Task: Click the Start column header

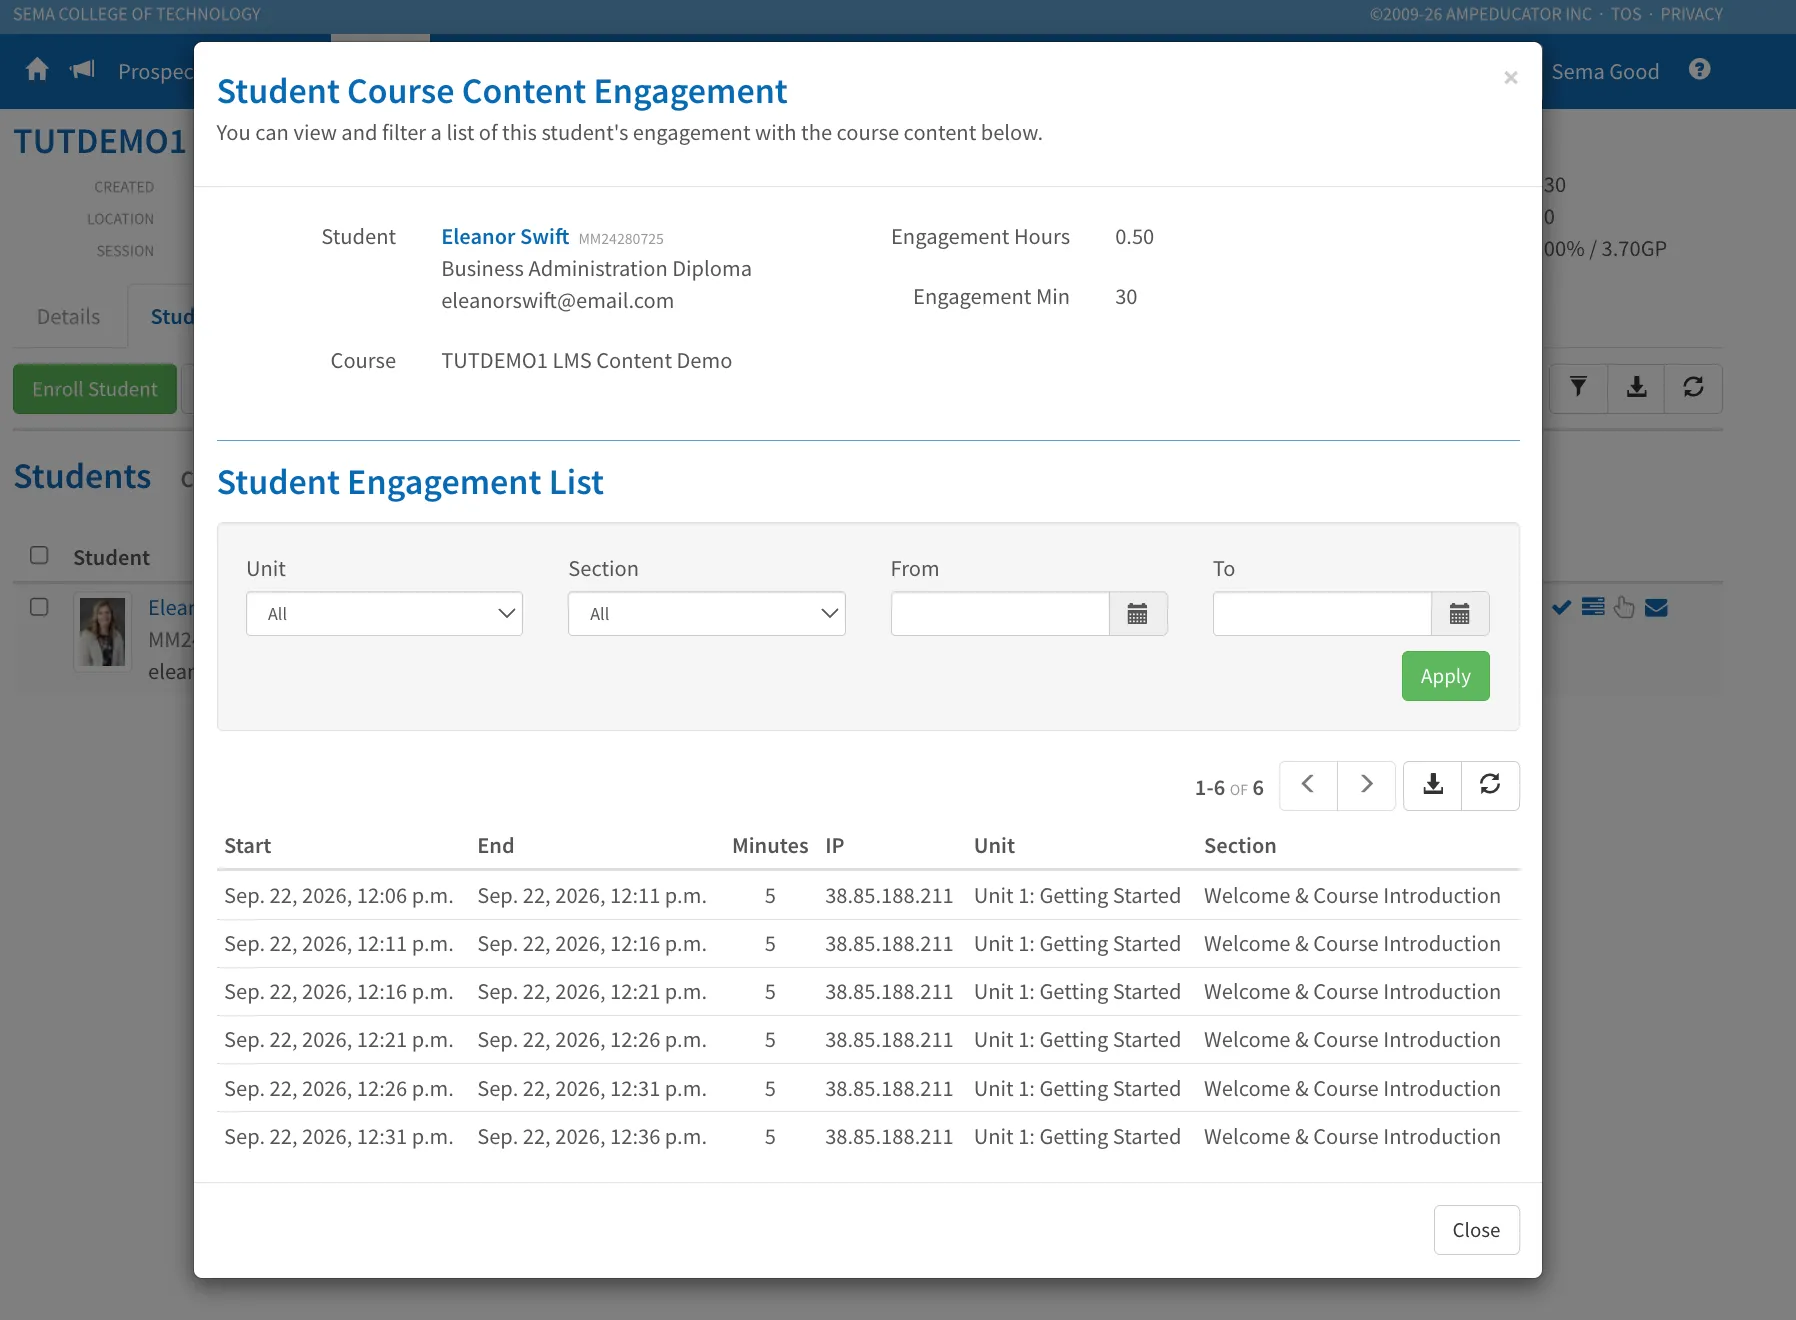Action: point(247,846)
